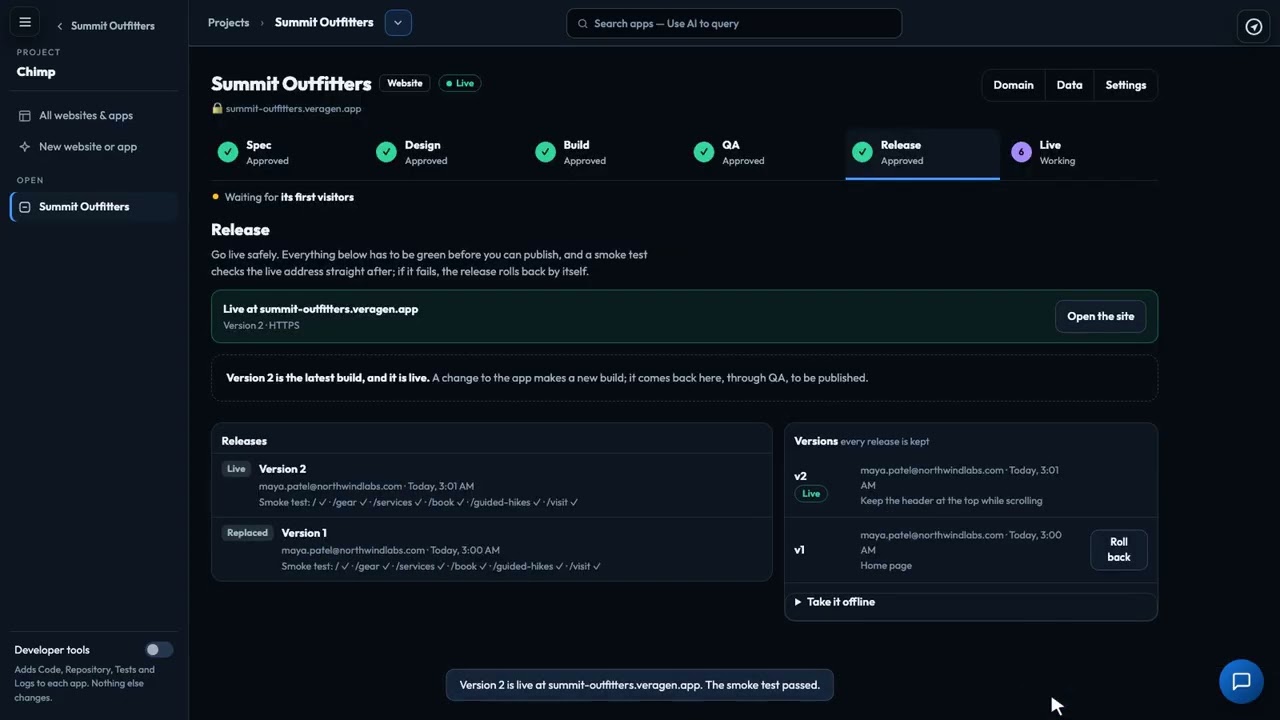Screen dimensions: 1280x720
Task: Expand the Take it offline section
Action: pos(970,602)
